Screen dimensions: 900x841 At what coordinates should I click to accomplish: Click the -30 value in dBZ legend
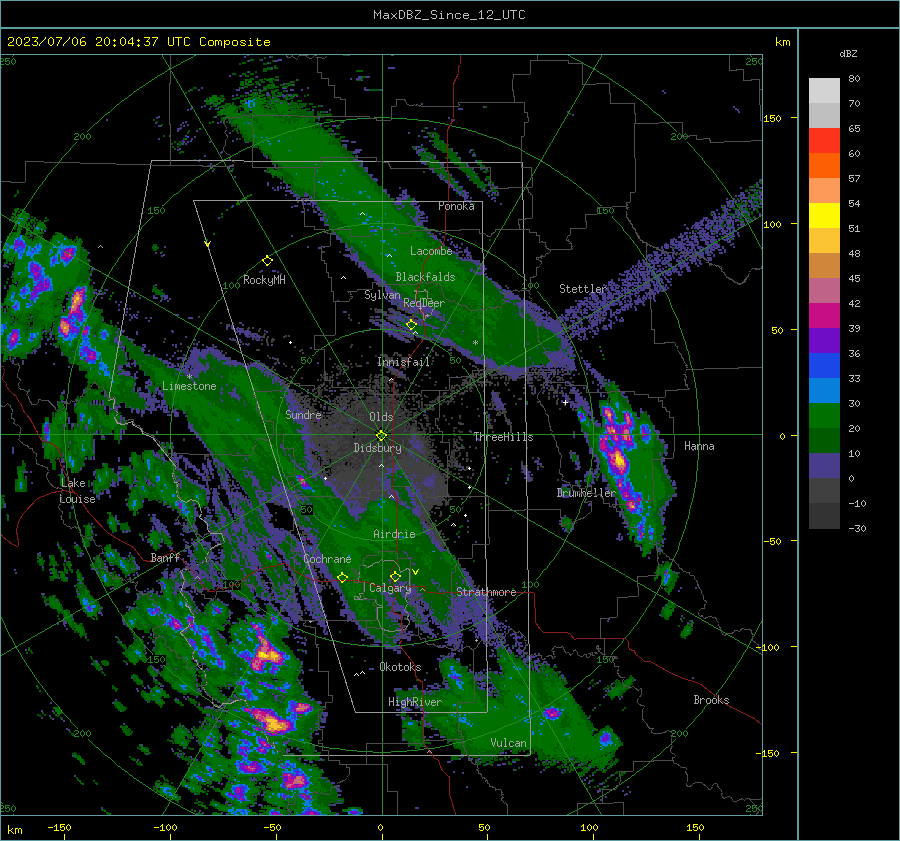[x=858, y=528]
